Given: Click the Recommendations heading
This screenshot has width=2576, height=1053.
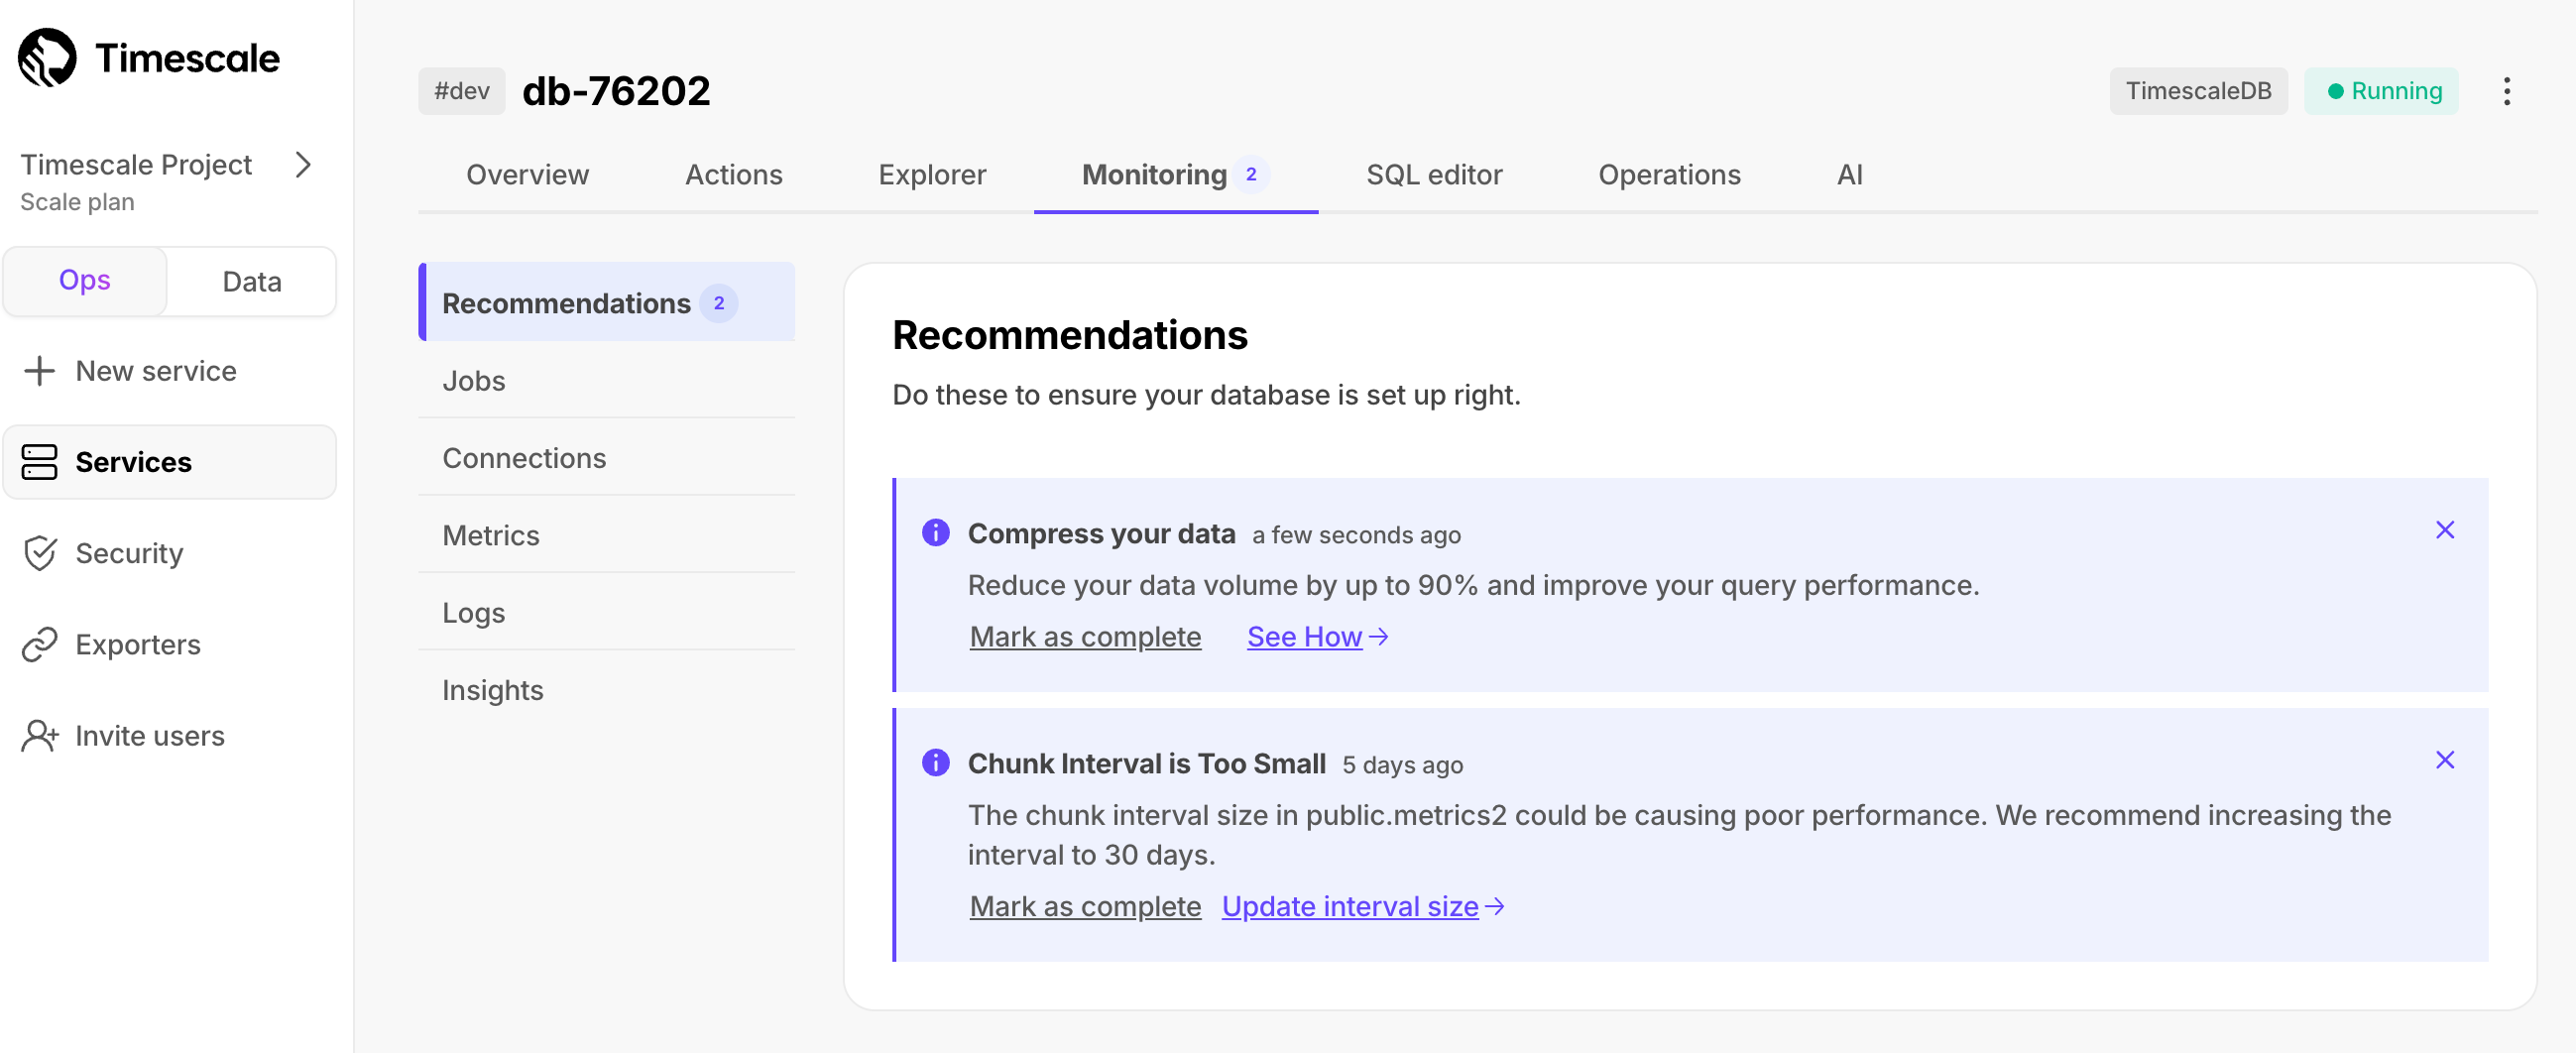Looking at the screenshot, I should point(1069,335).
